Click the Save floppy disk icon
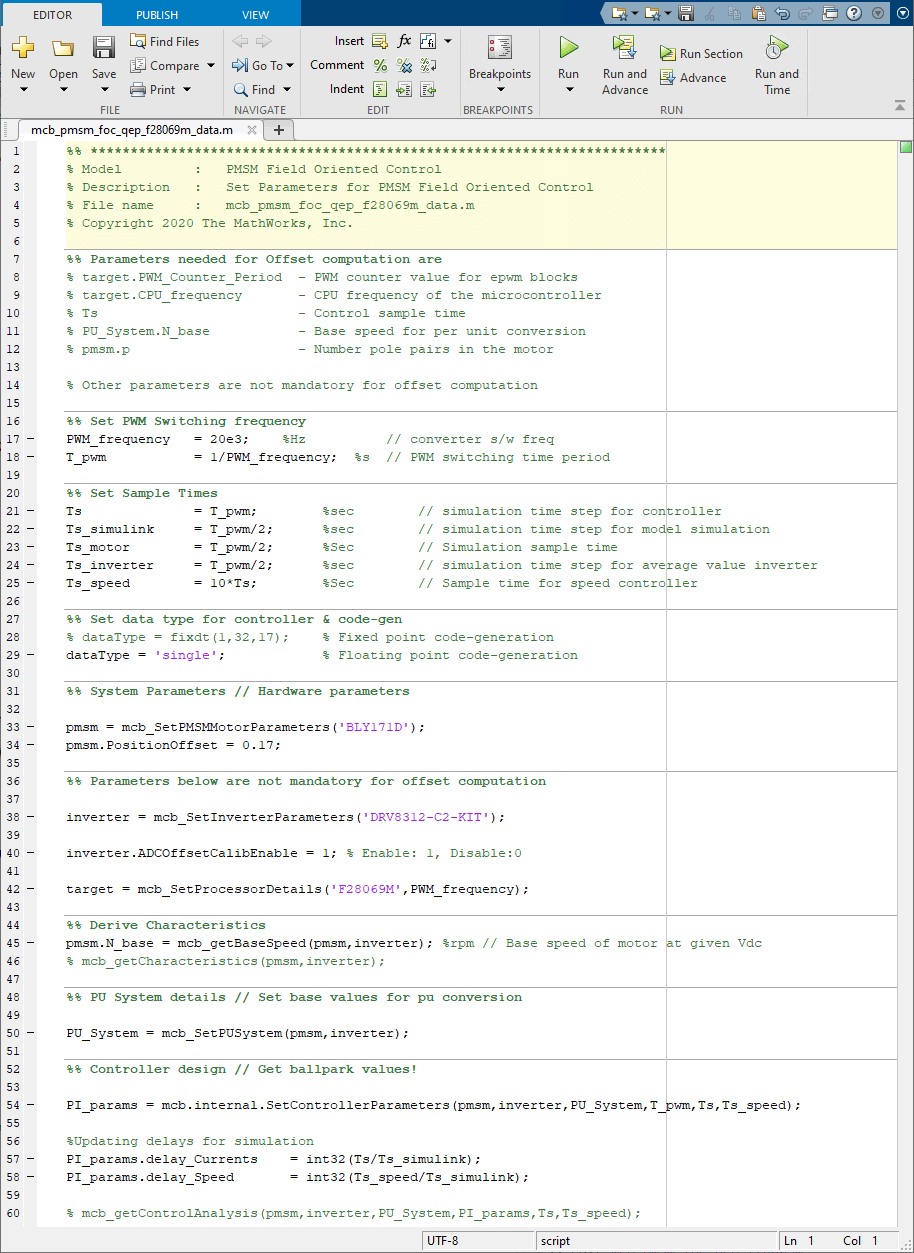The image size is (914, 1253). 104,47
